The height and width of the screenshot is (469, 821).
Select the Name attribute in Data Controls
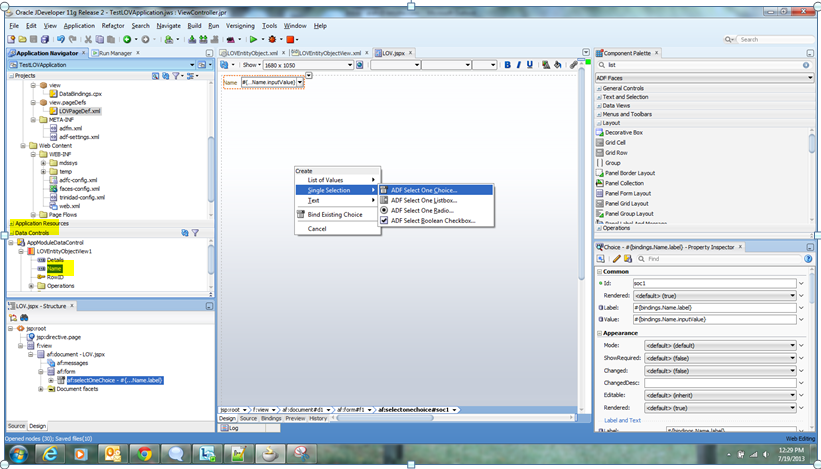(x=54, y=269)
